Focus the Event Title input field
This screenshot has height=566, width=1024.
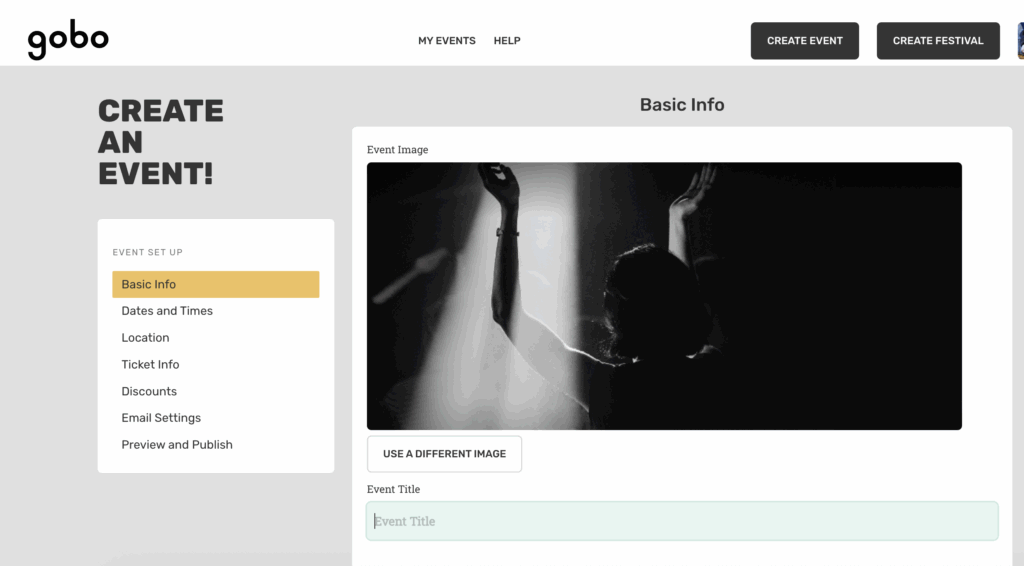(x=682, y=521)
